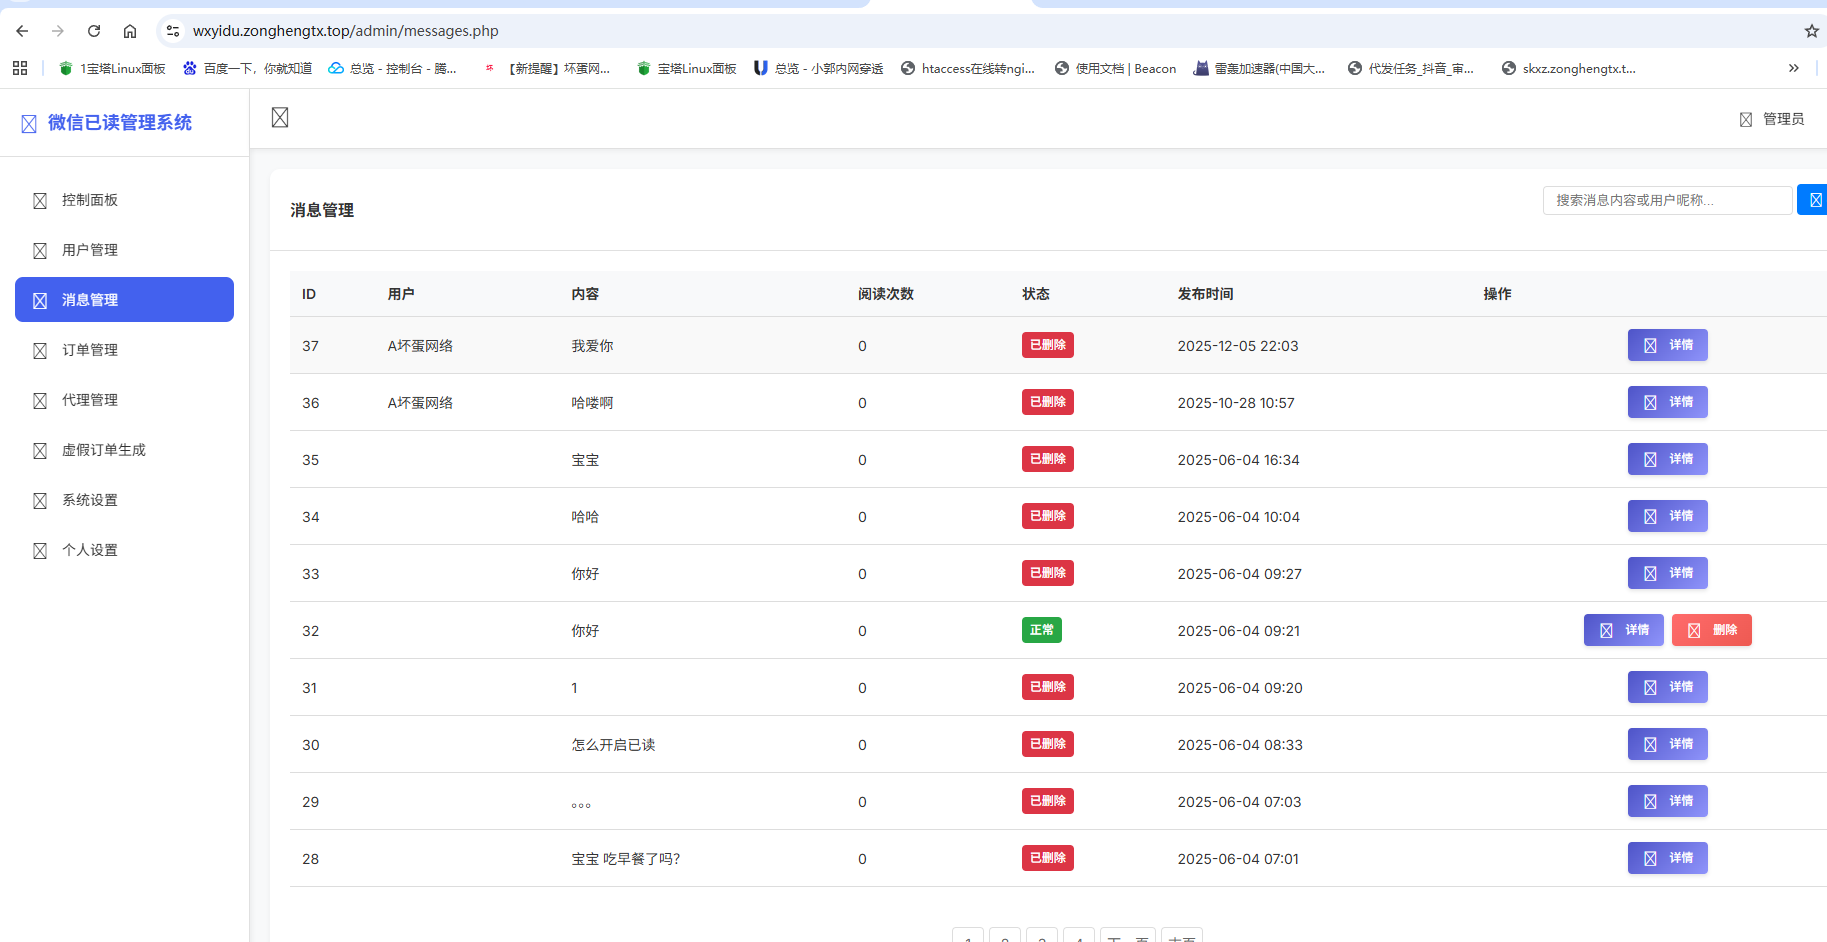Open the 管理员 user menu
The height and width of the screenshot is (942, 1827).
click(1772, 119)
